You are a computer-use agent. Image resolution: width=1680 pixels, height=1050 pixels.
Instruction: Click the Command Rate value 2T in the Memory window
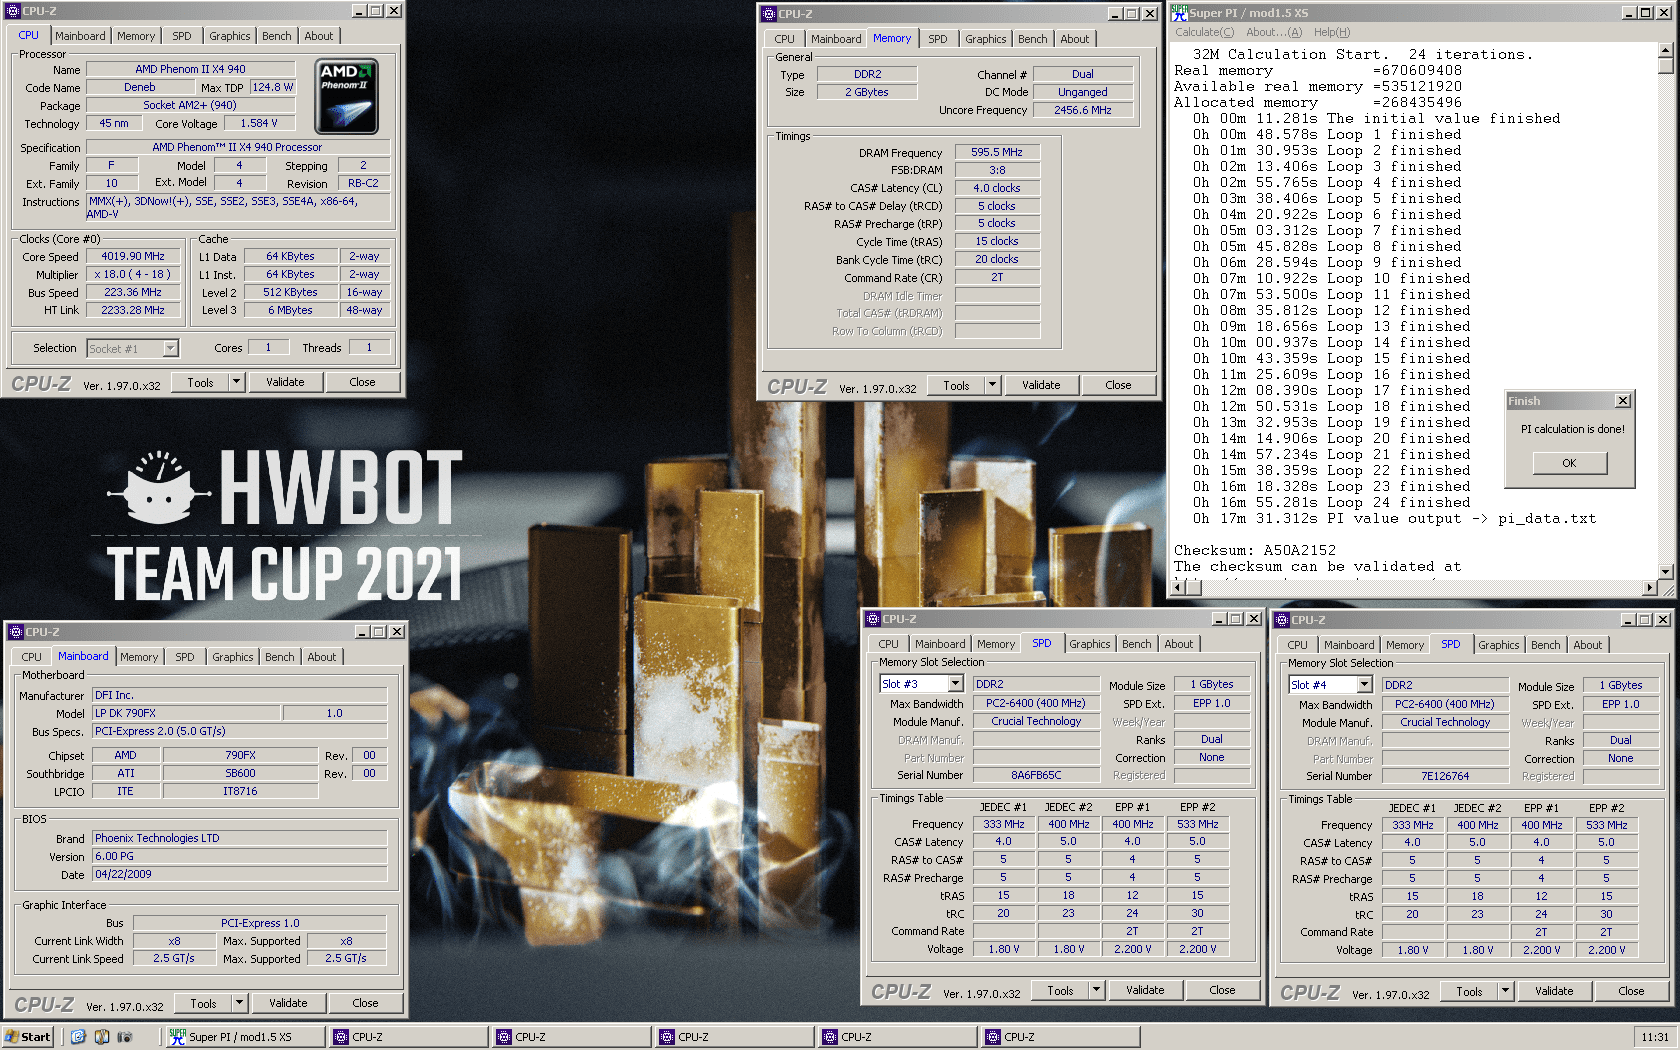[x=996, y=277]
